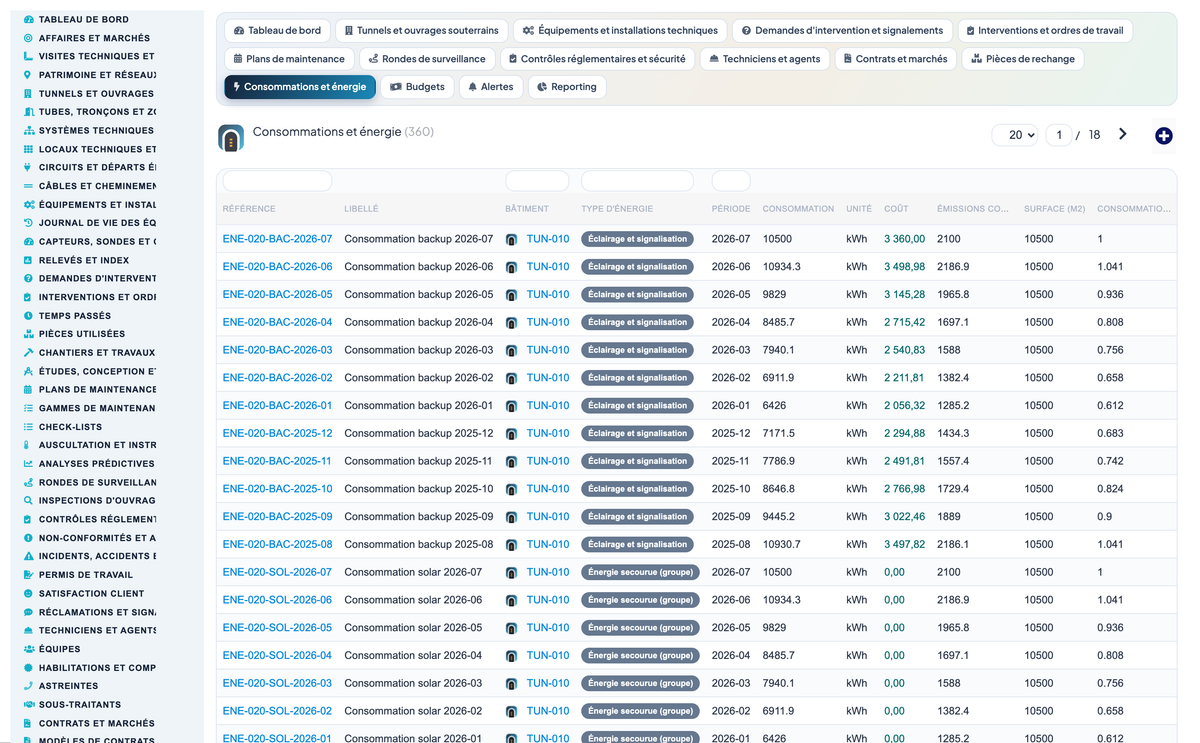
Task: Click tunnel icon in ENE-020-SOL-2026-07 row
Action: [x=512, y=573]
